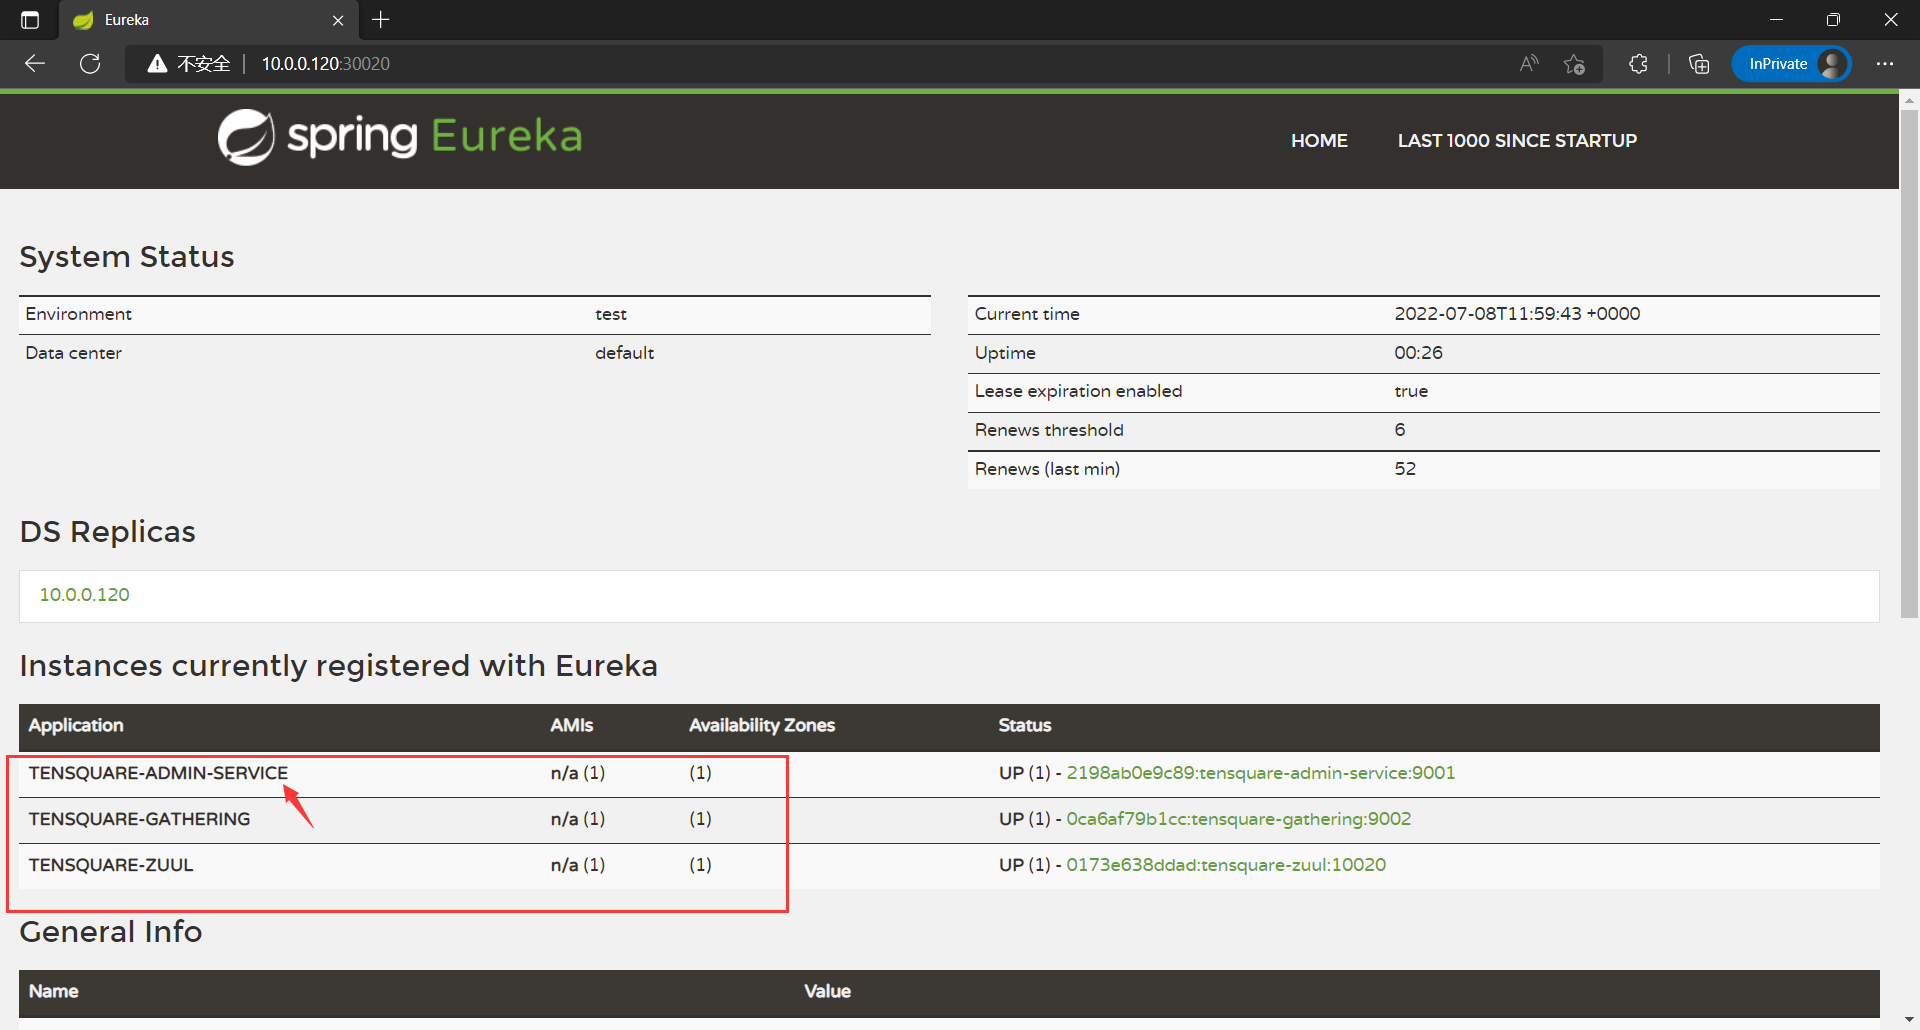Reload the Eureka page

(90, 64)
